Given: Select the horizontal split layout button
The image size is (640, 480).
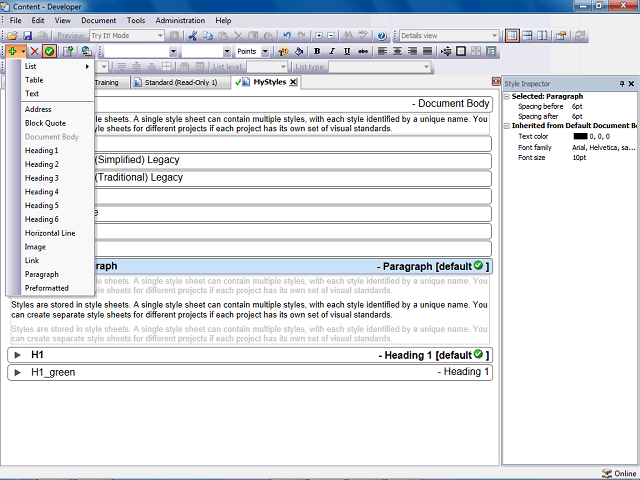Looking at the screenshot, I should 527,36.
